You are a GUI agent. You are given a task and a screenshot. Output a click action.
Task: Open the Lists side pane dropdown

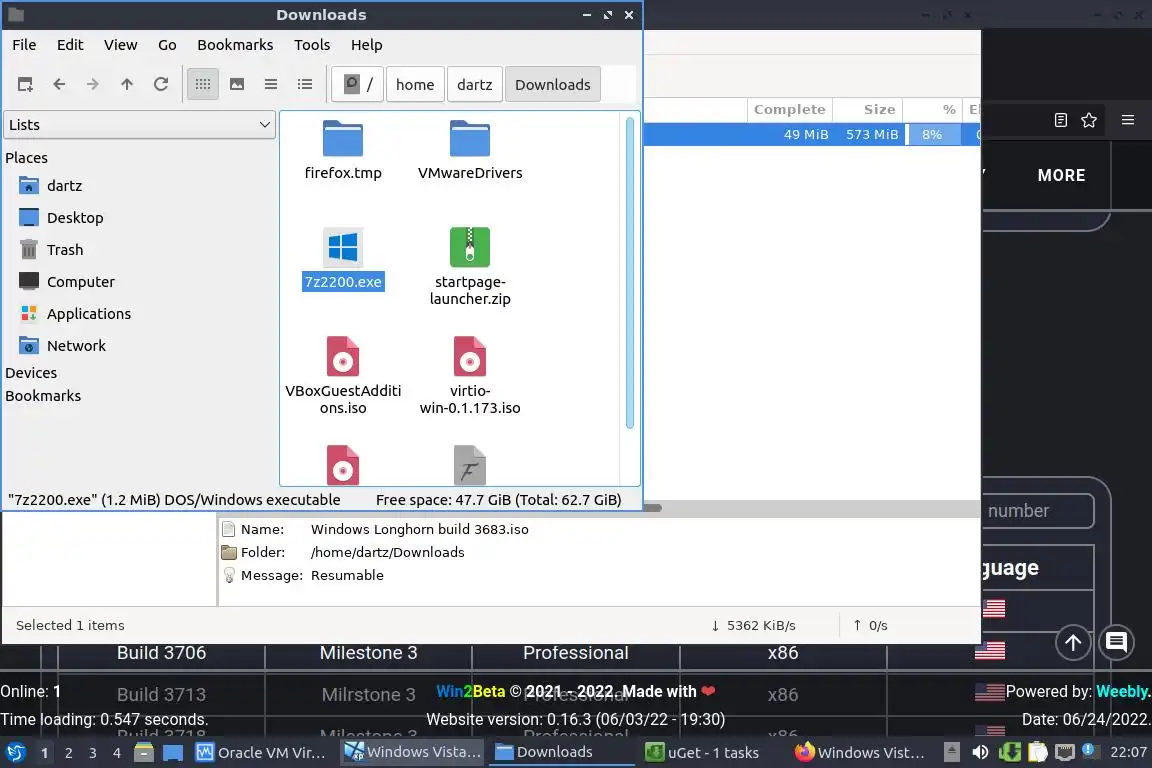140,125
